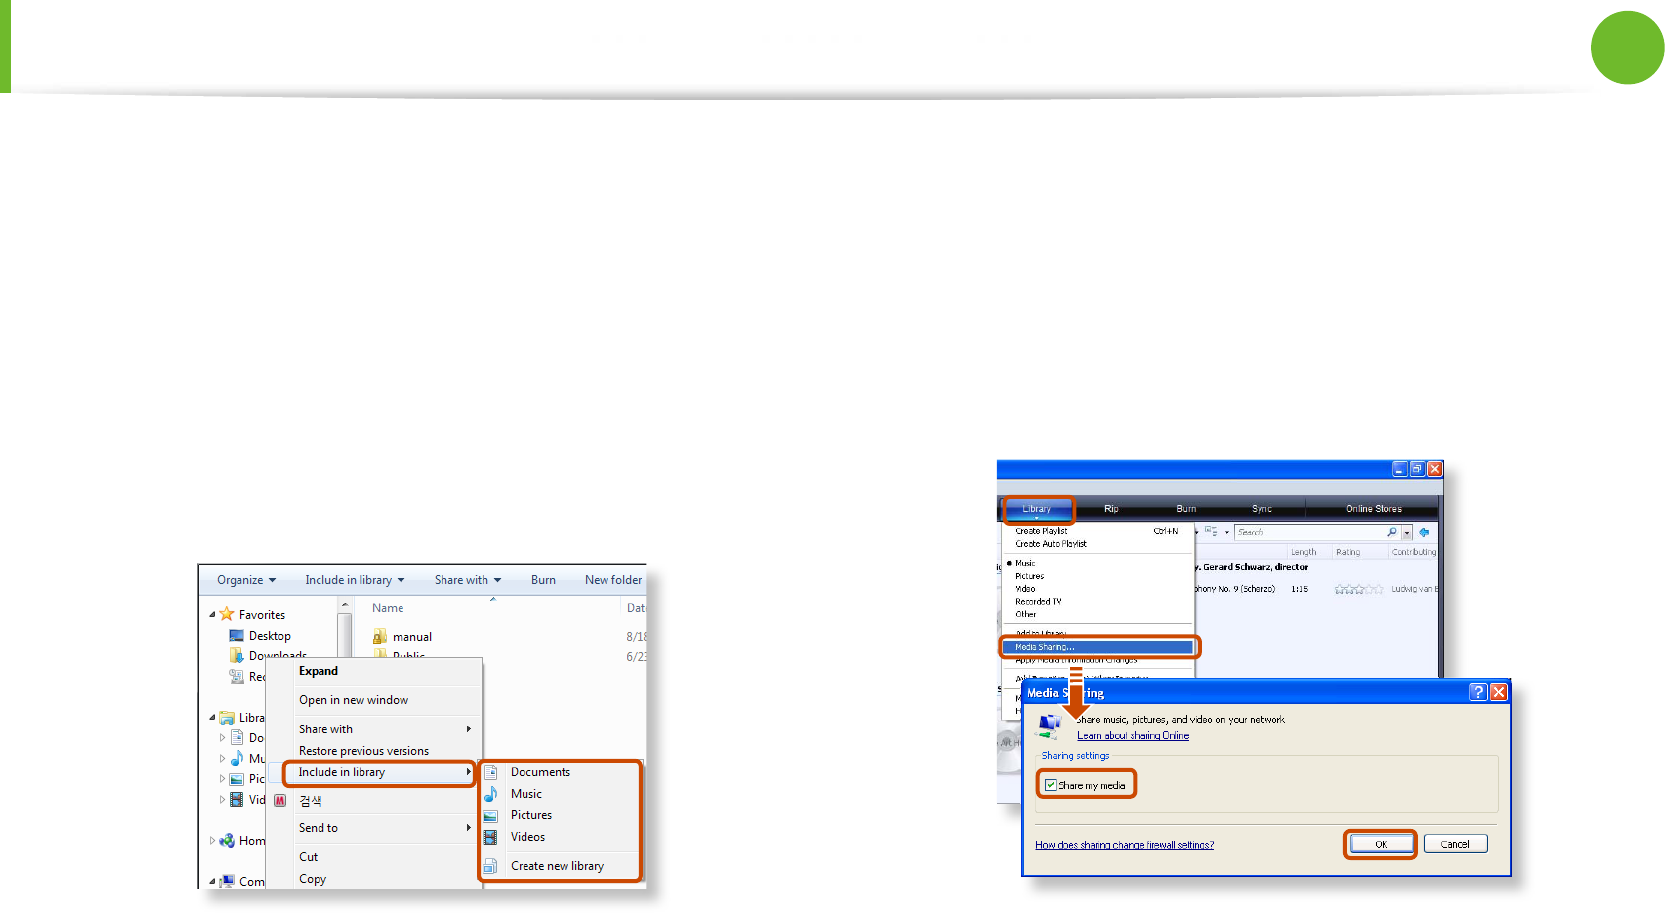Open the search options dropdown arrow in Media Player

1407,533
